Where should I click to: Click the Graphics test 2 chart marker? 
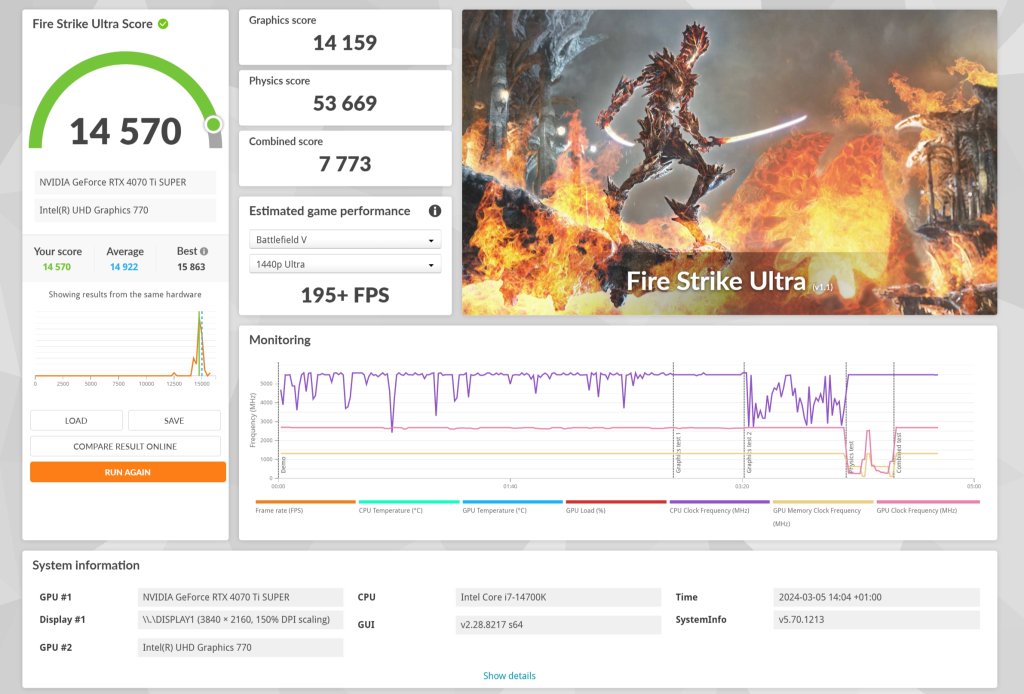pyautogui.click(x=749, y=452)
